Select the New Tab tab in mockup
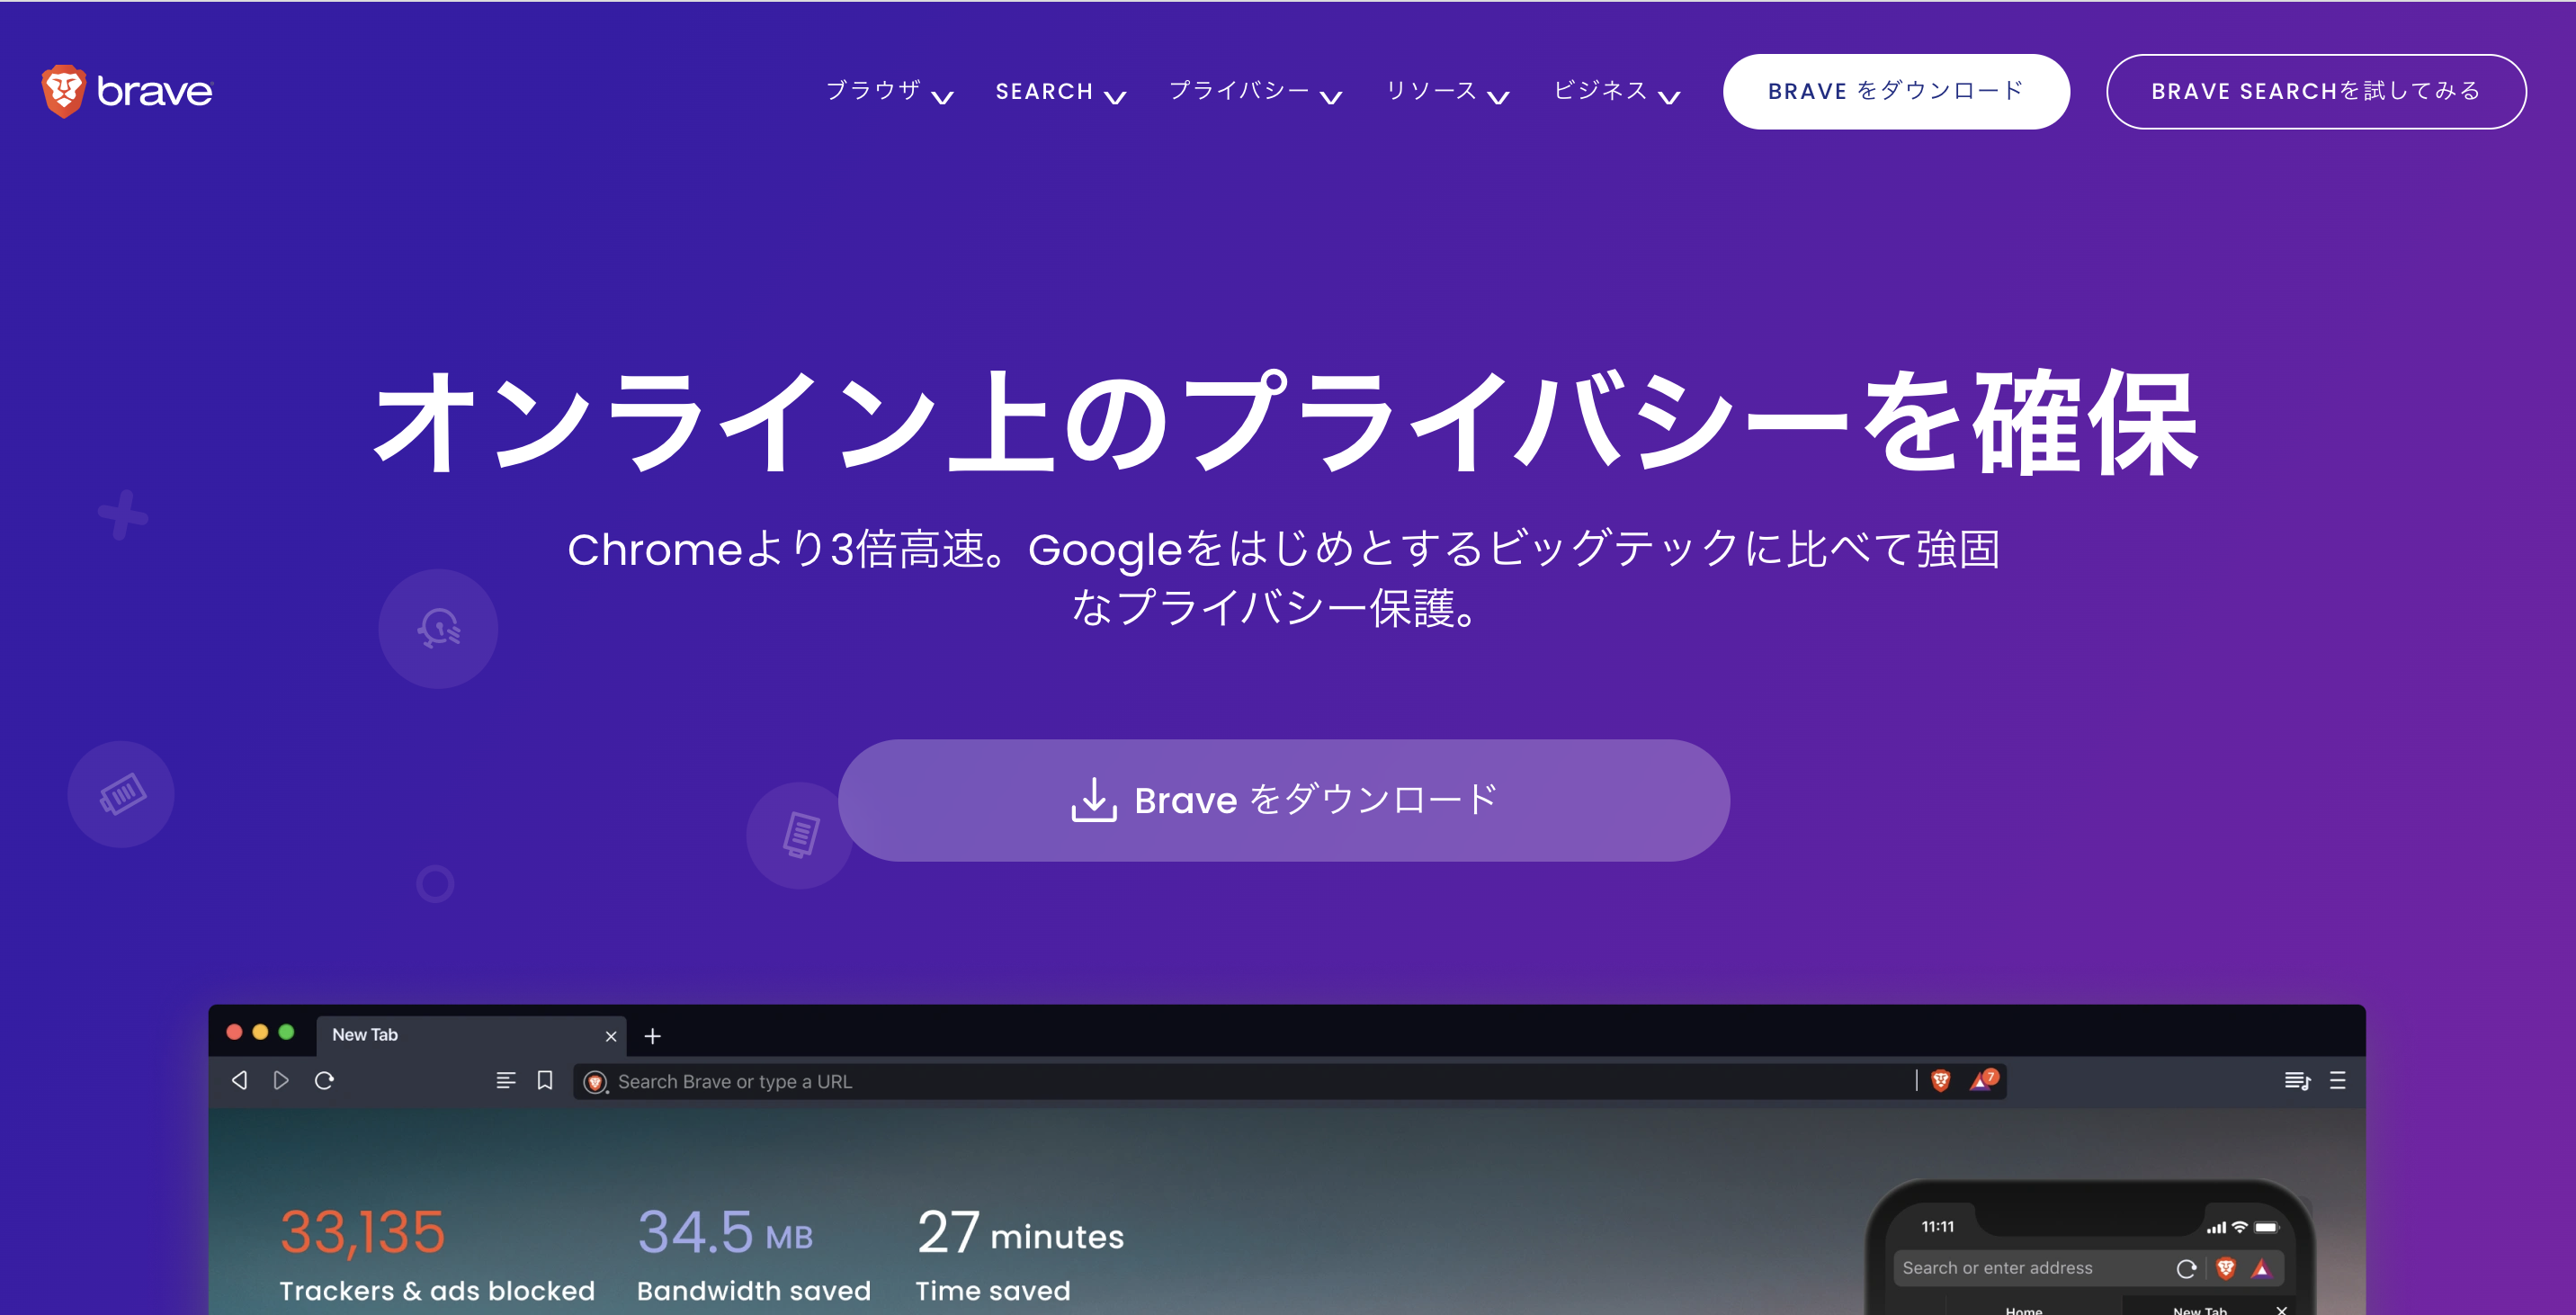 coord(470,1035)
